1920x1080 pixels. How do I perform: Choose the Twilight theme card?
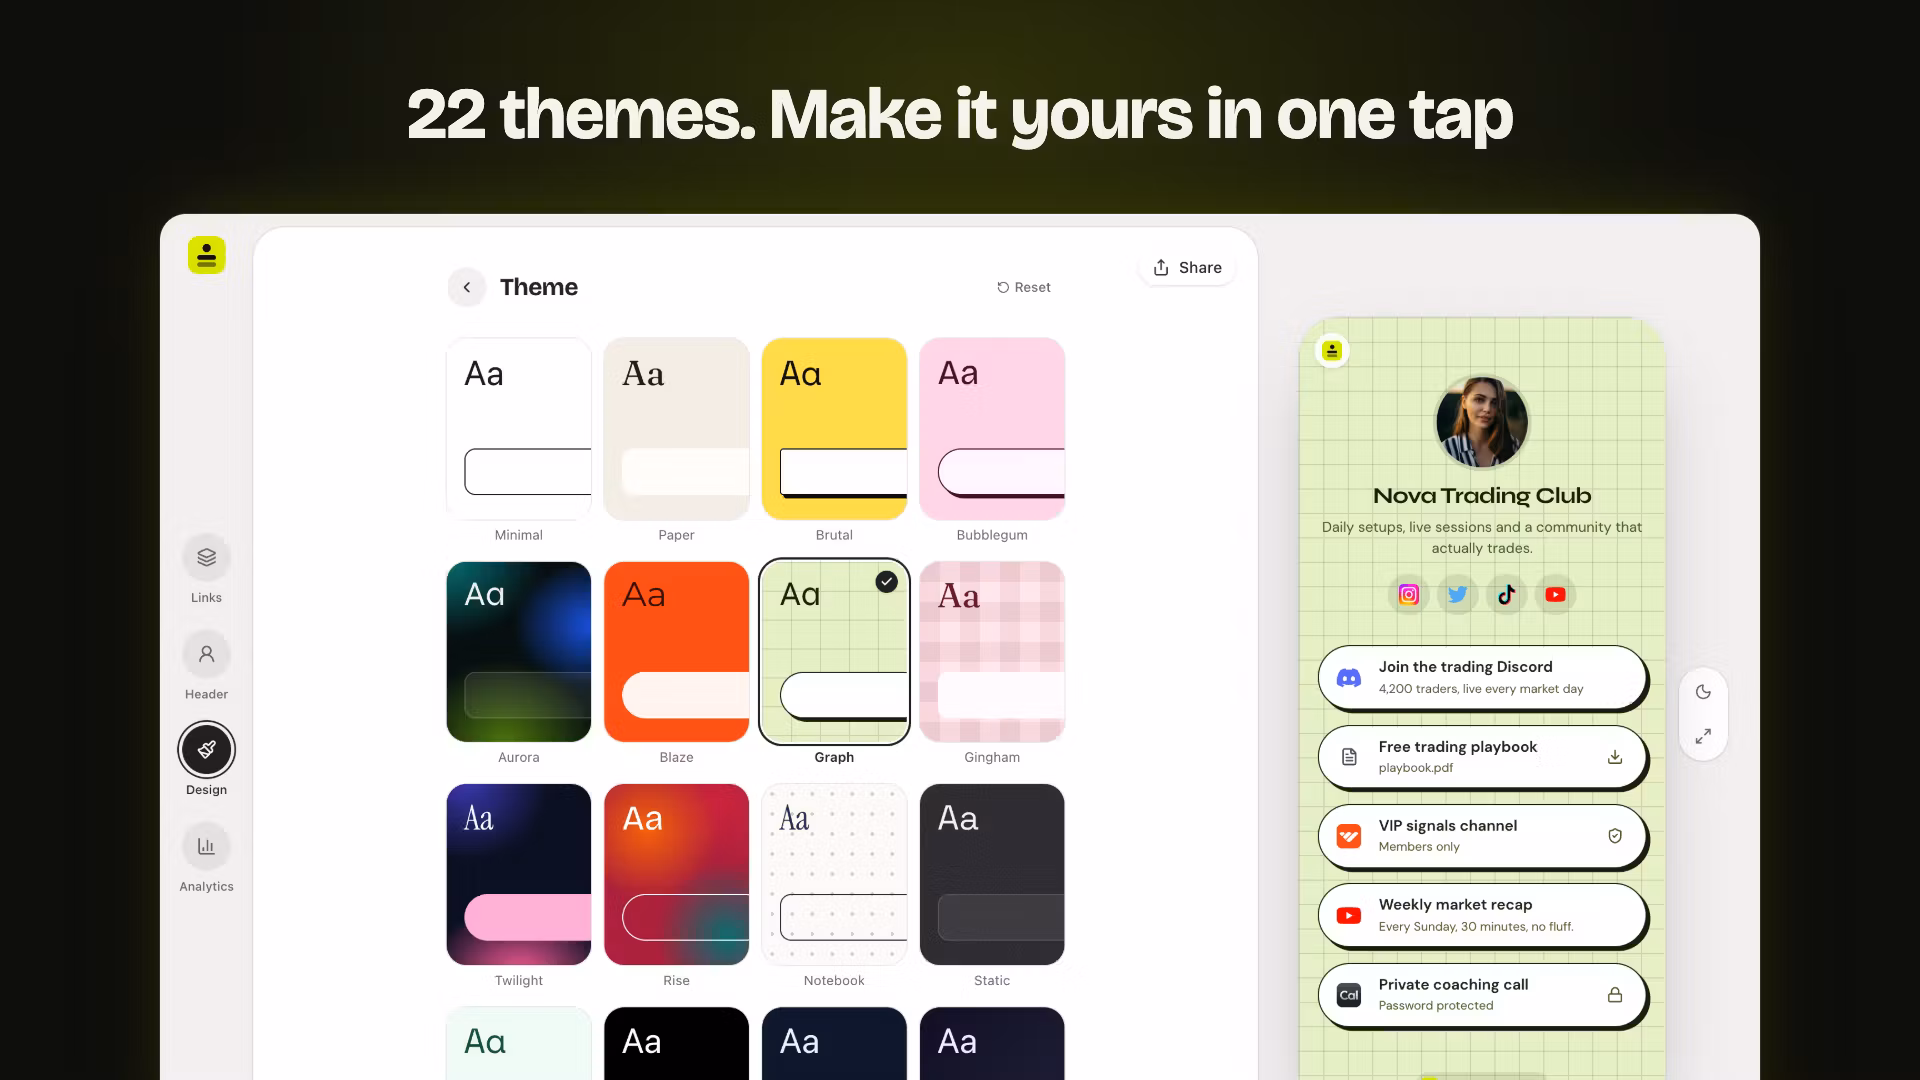point(518,875)
